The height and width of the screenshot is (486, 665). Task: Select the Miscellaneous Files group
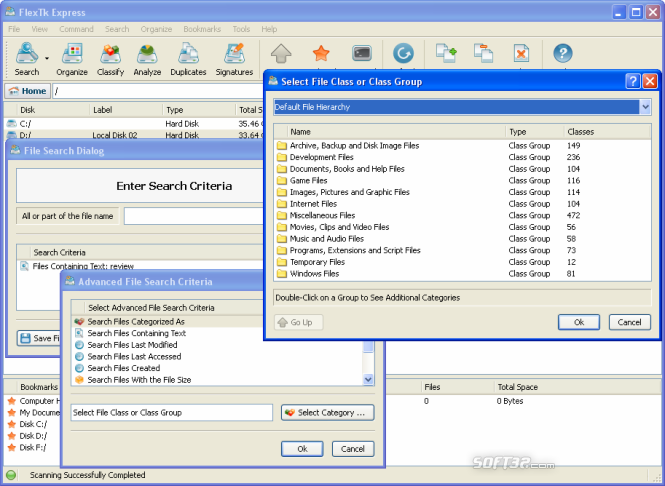coord(462,215)
